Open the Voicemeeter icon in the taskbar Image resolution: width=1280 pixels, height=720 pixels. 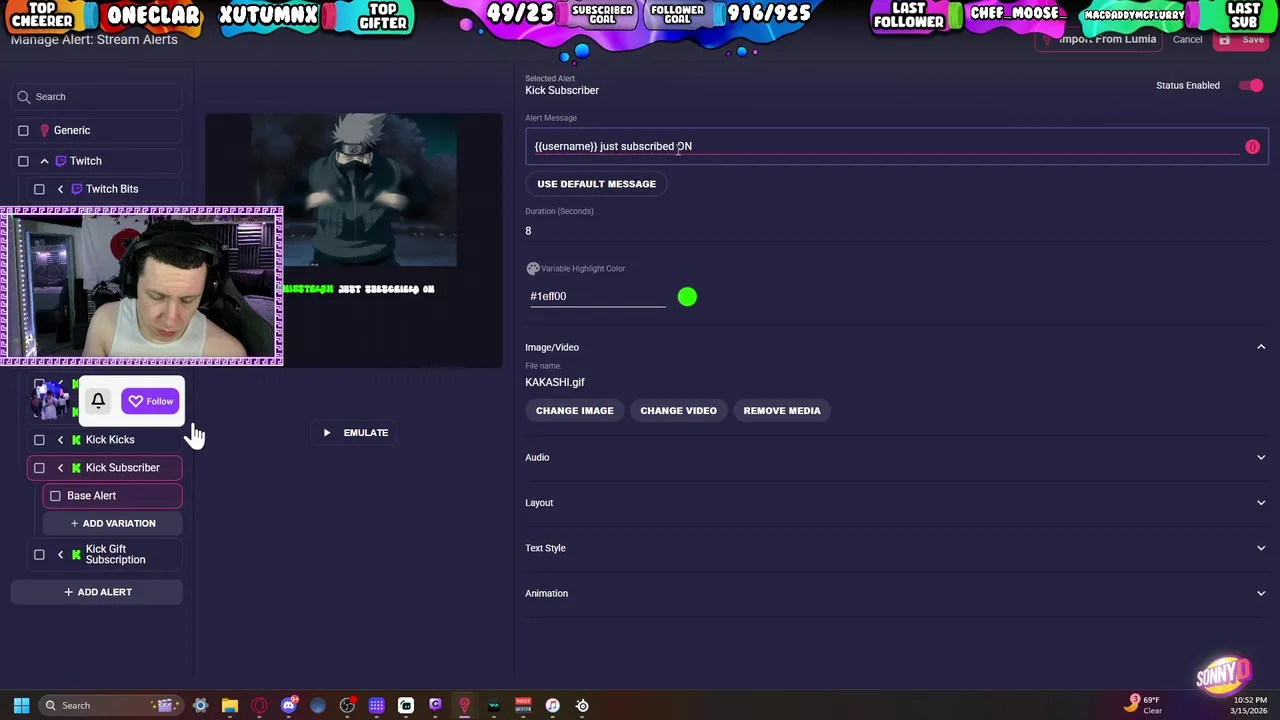coord(523,705)
